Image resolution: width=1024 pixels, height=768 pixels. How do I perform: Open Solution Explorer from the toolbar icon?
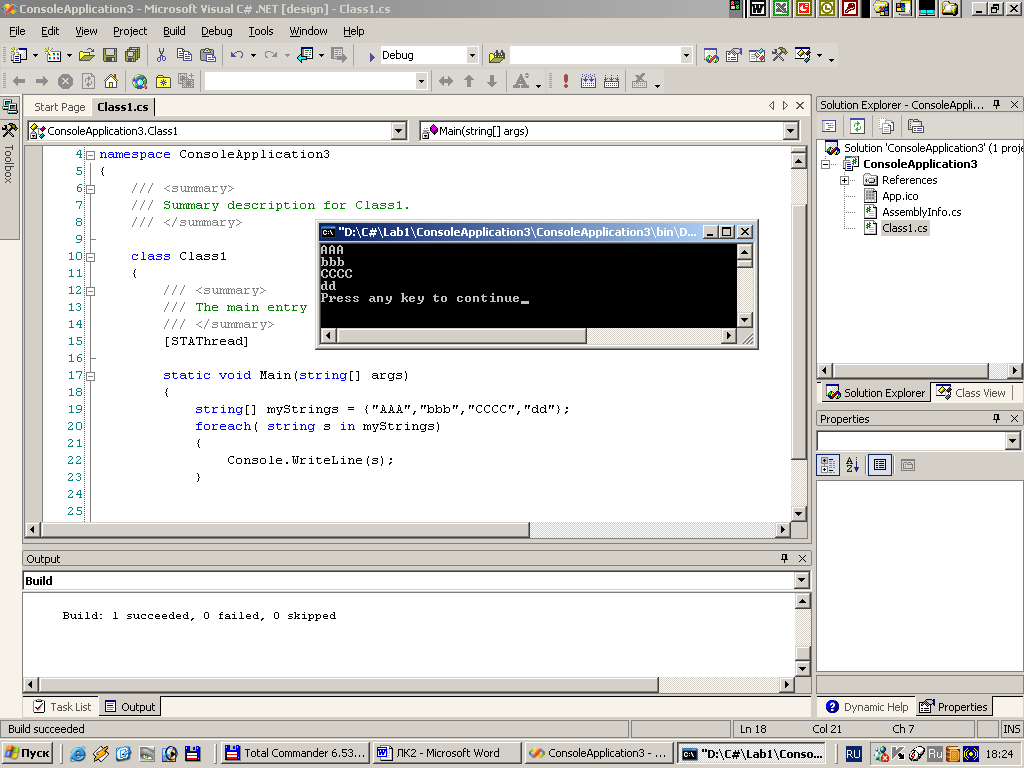pos(711,56)
